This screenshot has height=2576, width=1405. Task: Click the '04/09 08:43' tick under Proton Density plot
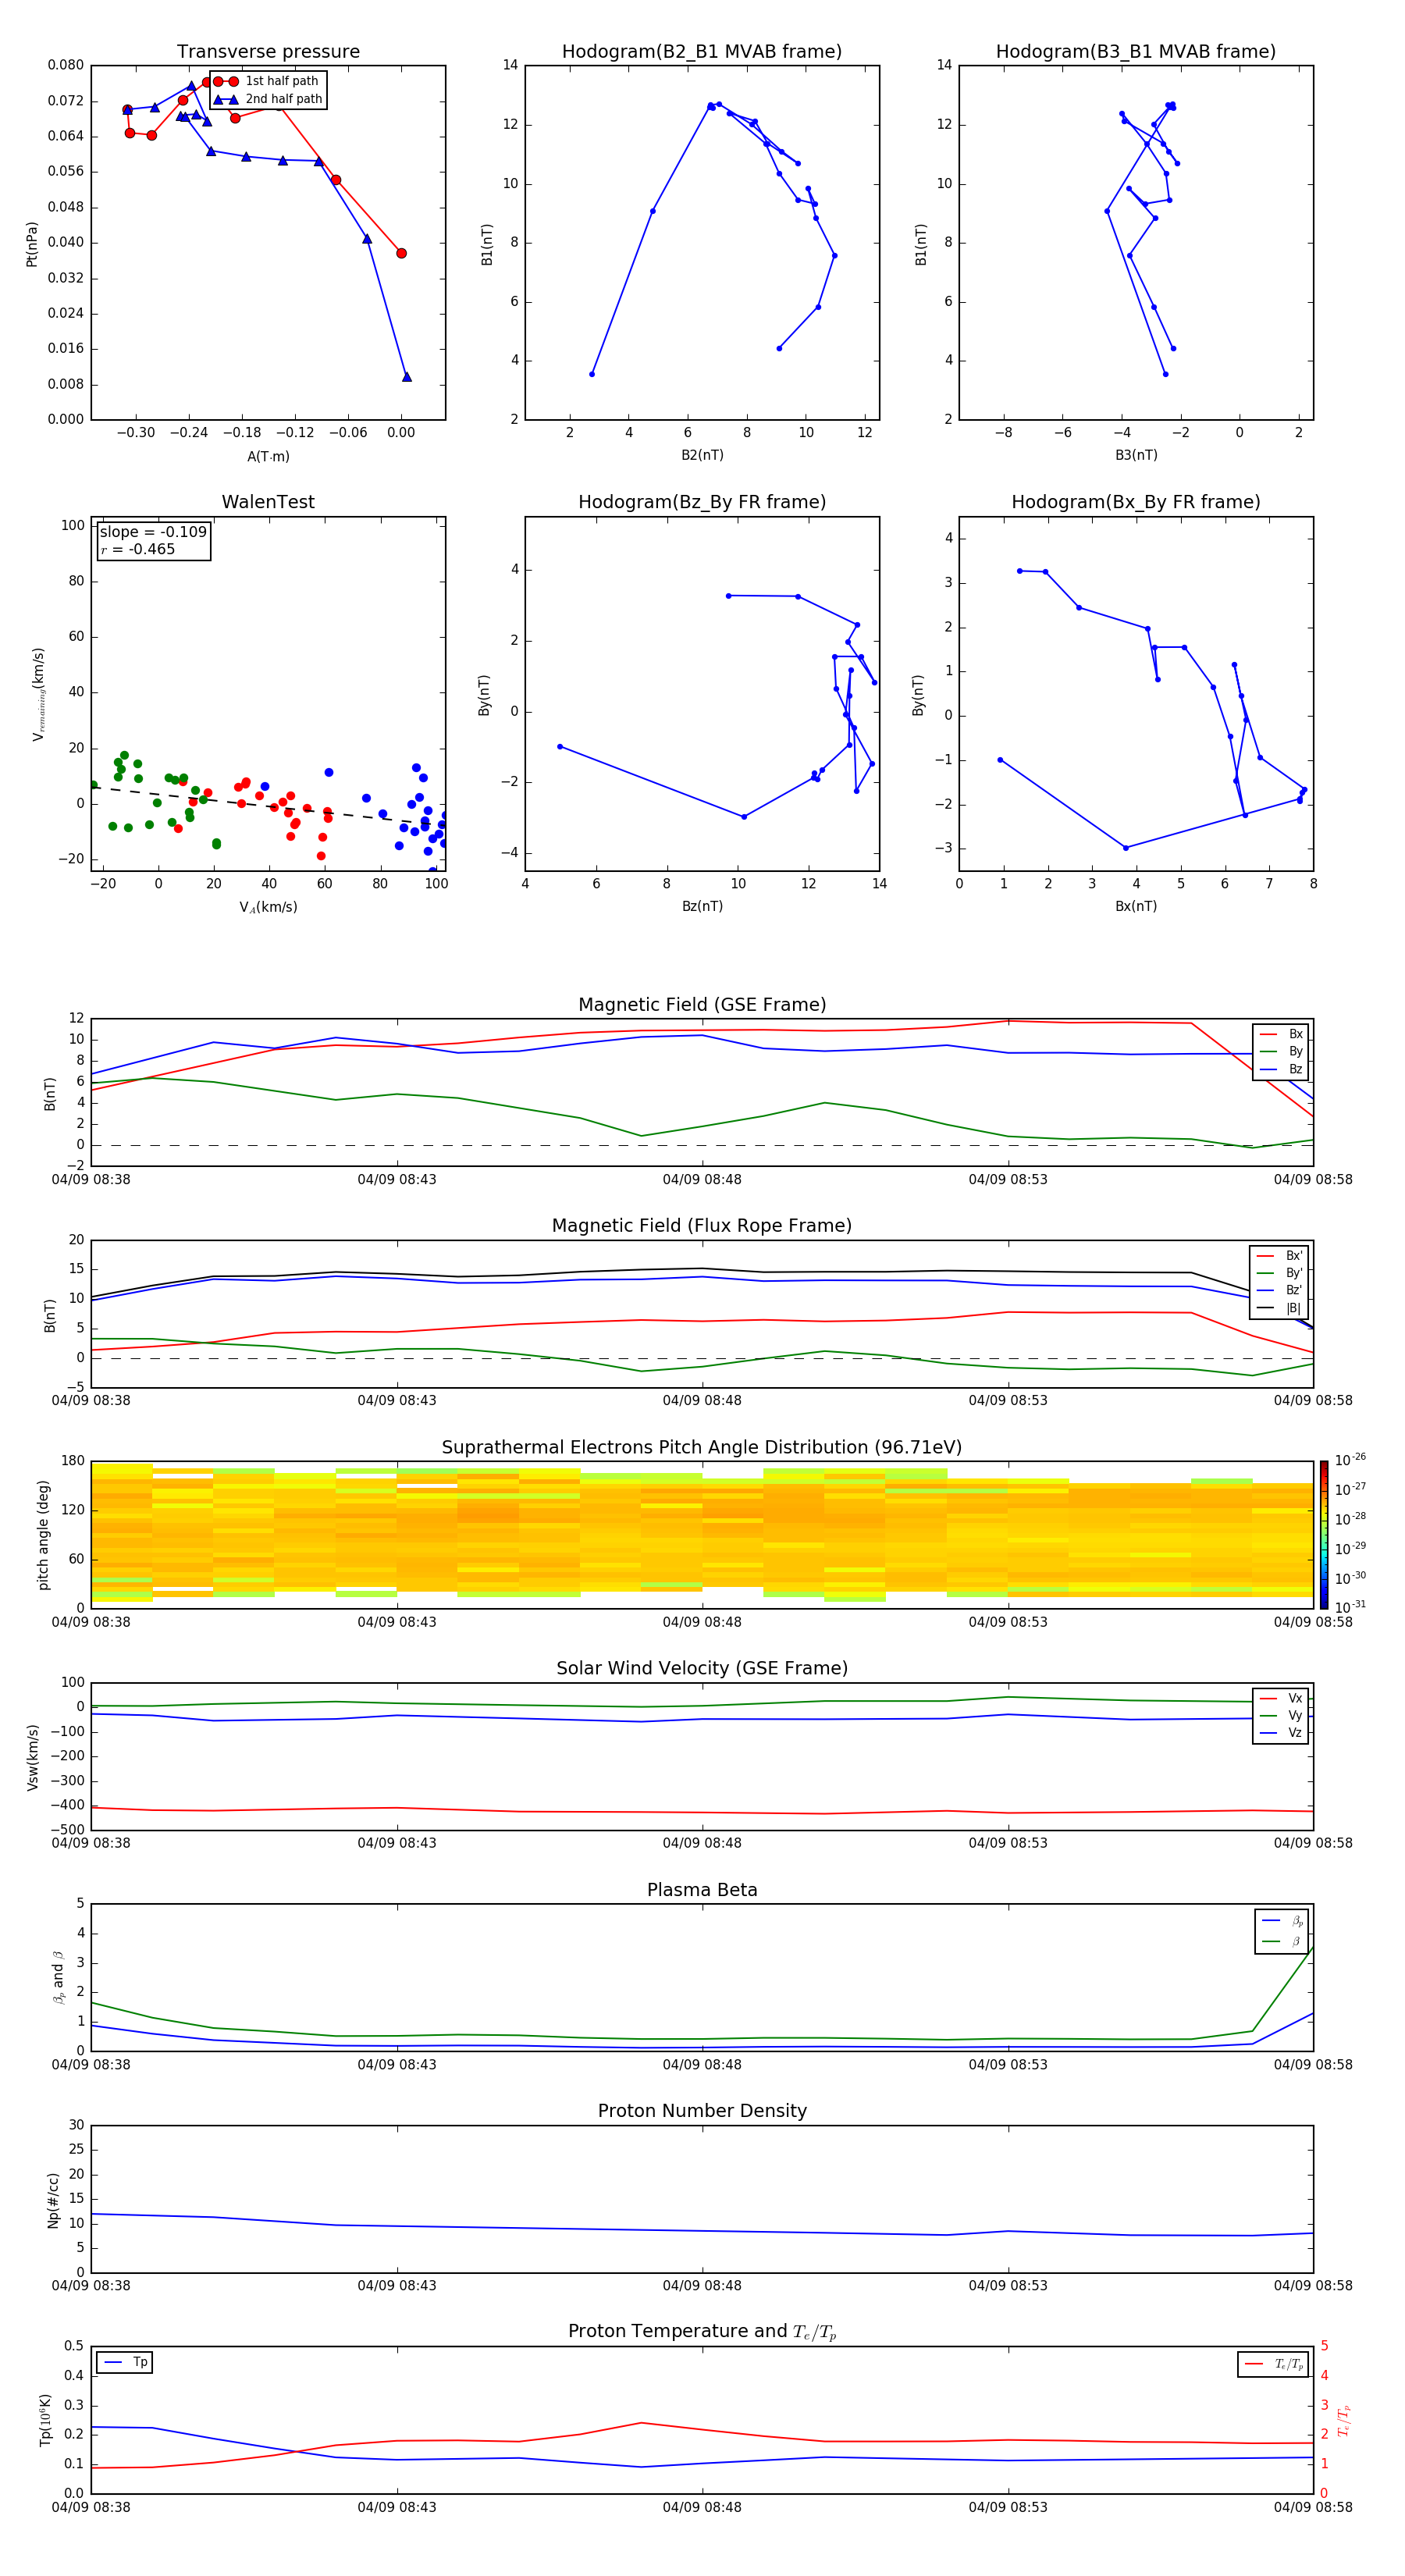pos(397,2286)
